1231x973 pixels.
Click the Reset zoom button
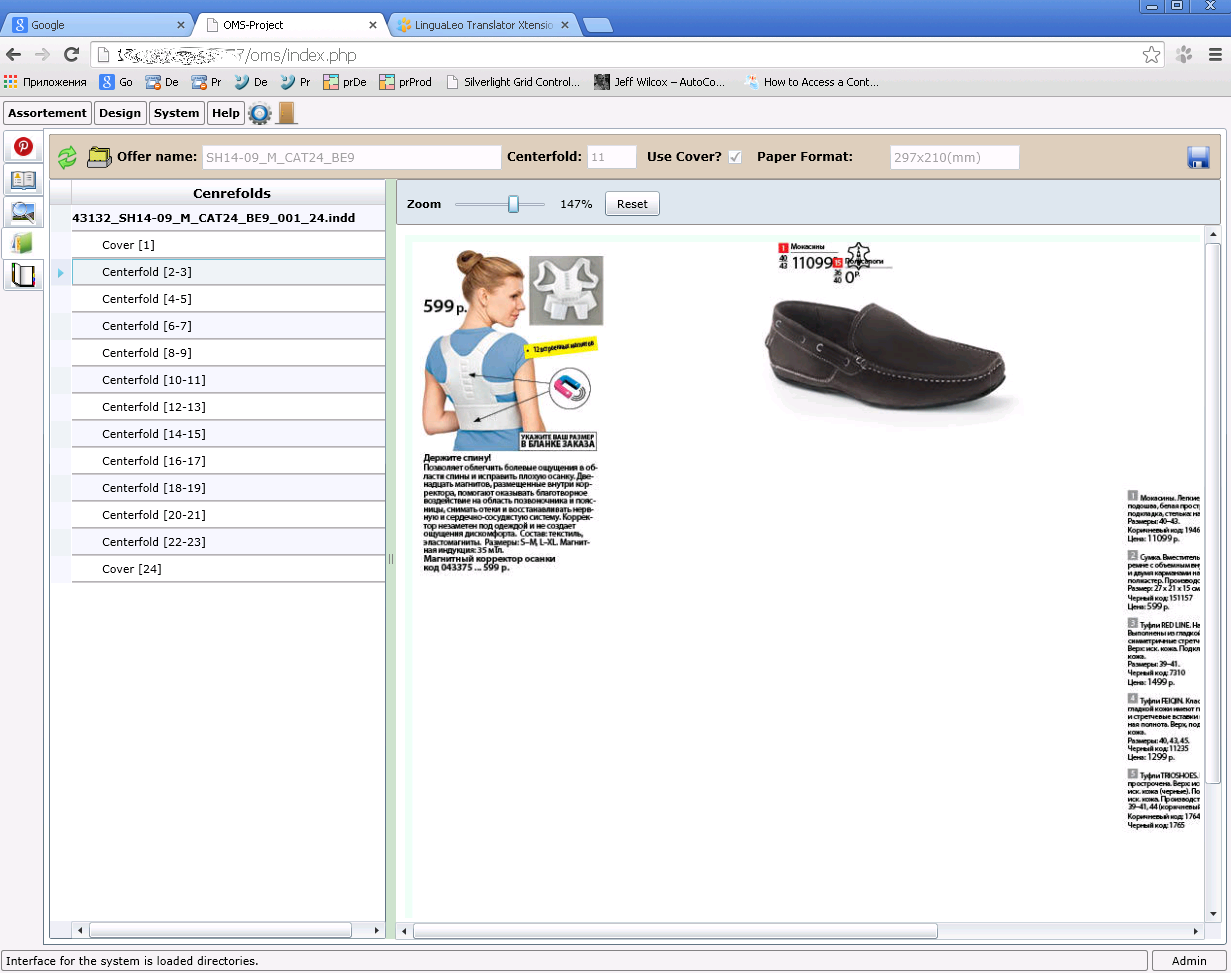(x=632, y=204)
